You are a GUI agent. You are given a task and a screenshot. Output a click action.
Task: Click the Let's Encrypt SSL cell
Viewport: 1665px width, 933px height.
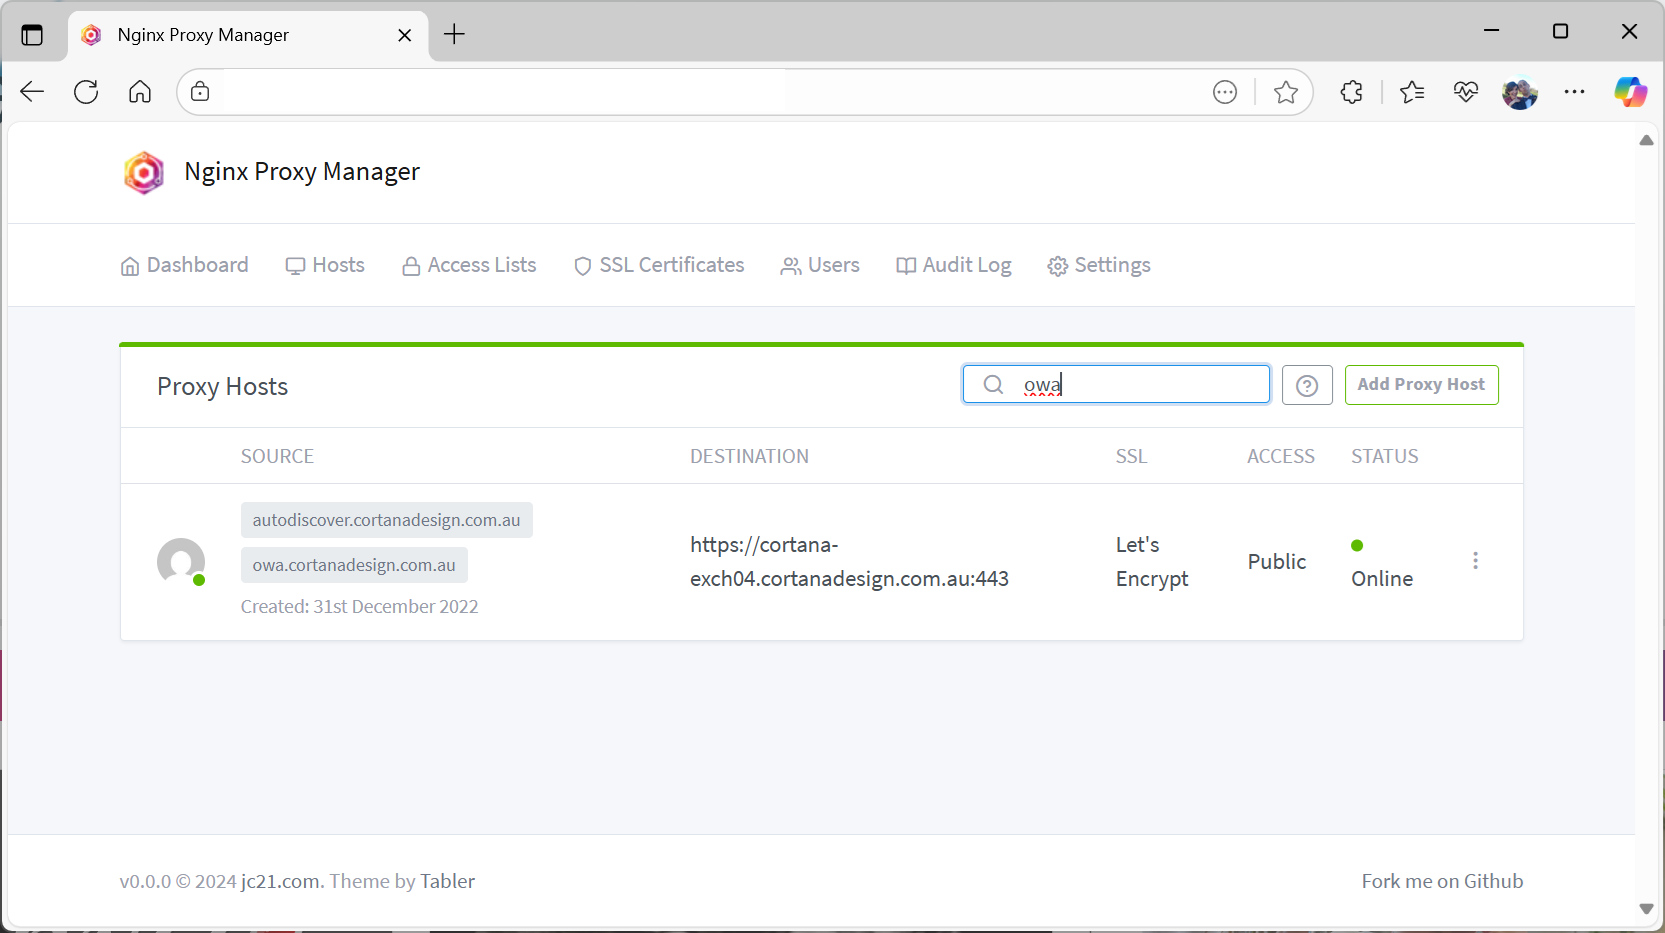pos(1152,562)
